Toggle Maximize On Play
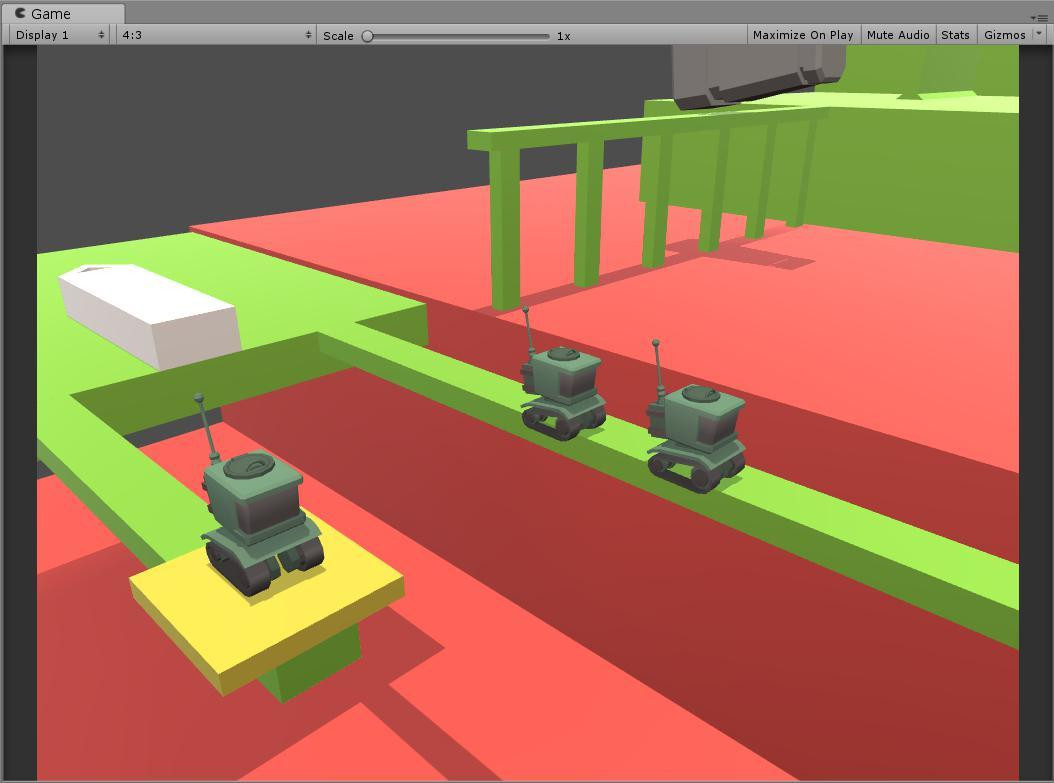The width and height of the screenshot is (1054, 783). [x=803, y=35]
